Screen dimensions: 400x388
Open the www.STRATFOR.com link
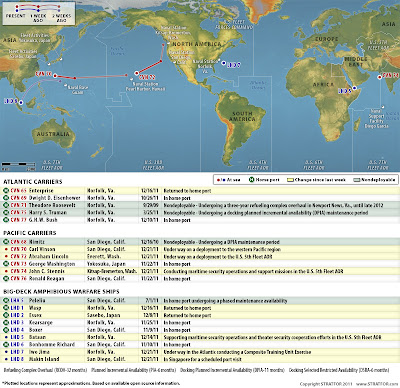click(x=377, y=384)
